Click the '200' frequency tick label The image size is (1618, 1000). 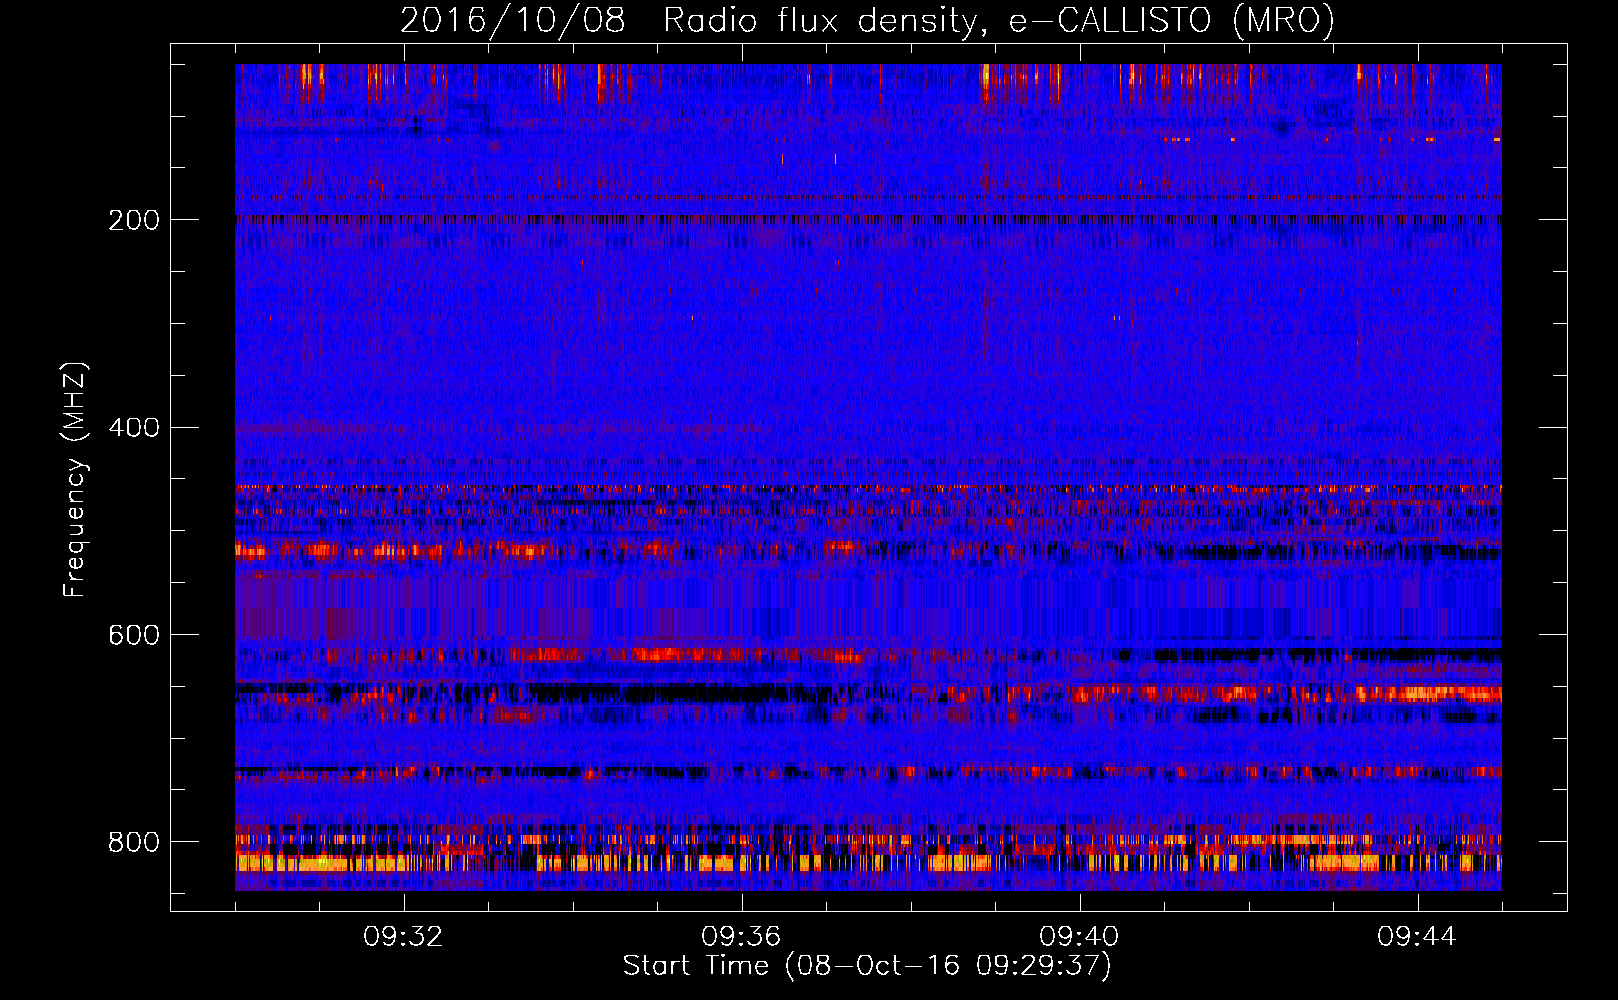(134, 220)
